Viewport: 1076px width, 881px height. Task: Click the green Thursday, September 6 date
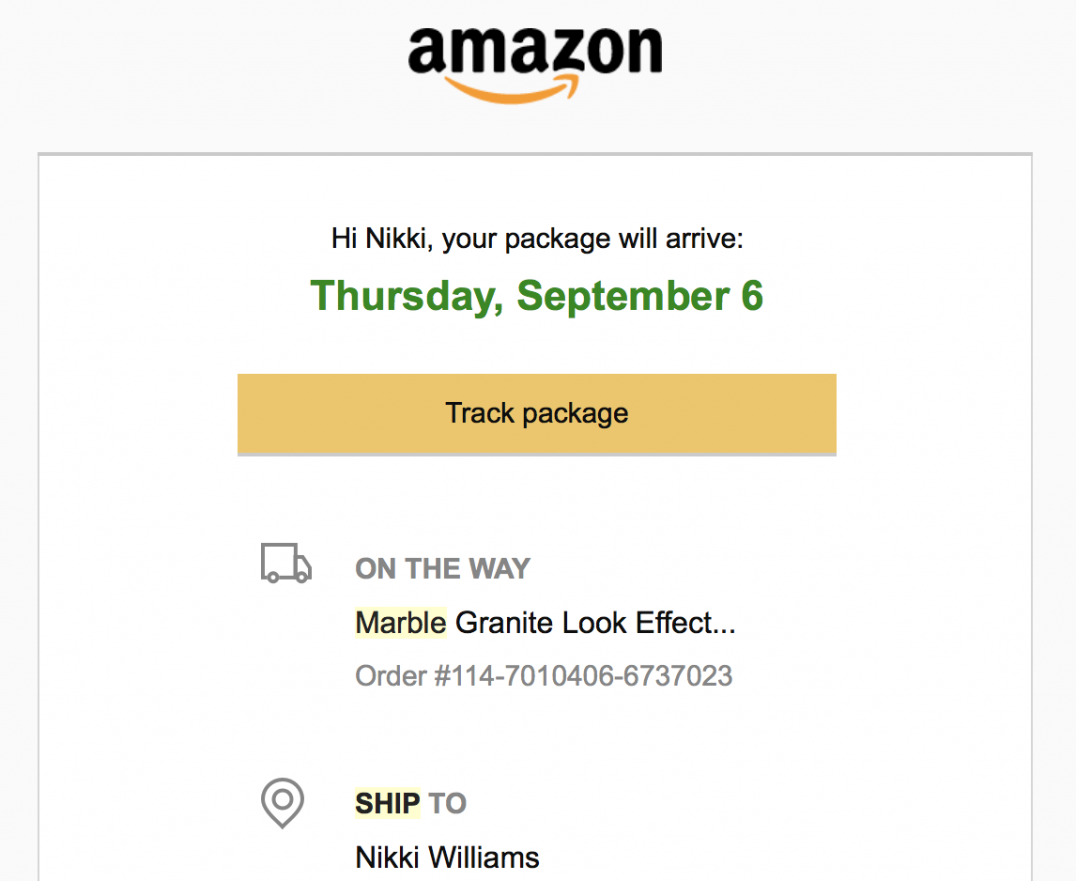click(x=537, y=296)
